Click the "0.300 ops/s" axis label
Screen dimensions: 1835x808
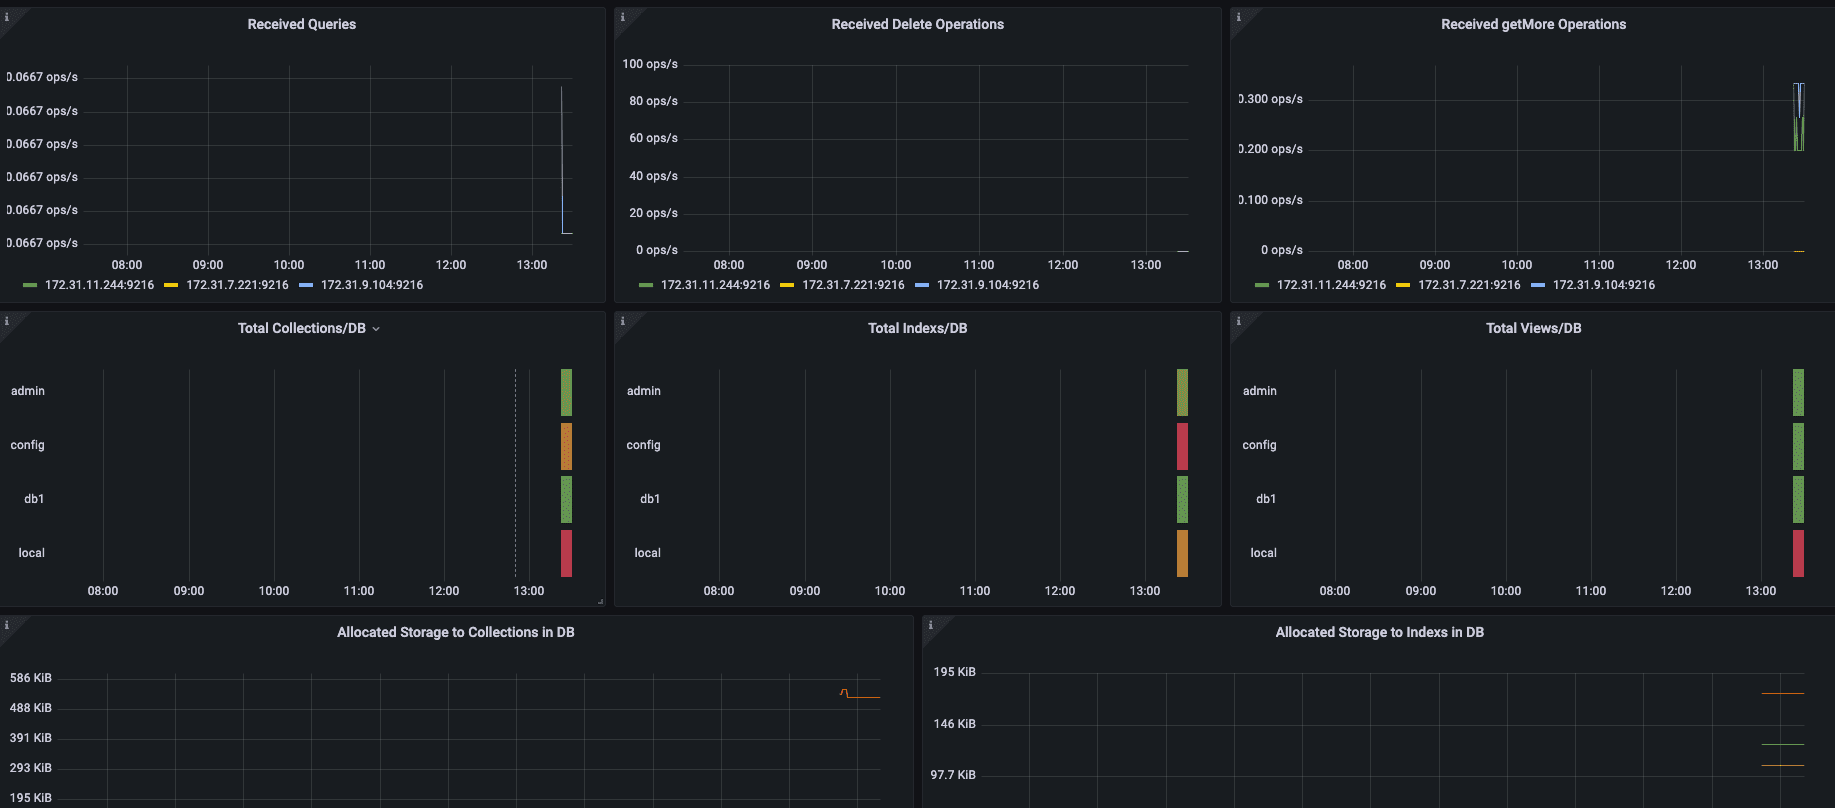pyautogui.click(x=1270, y=99)
